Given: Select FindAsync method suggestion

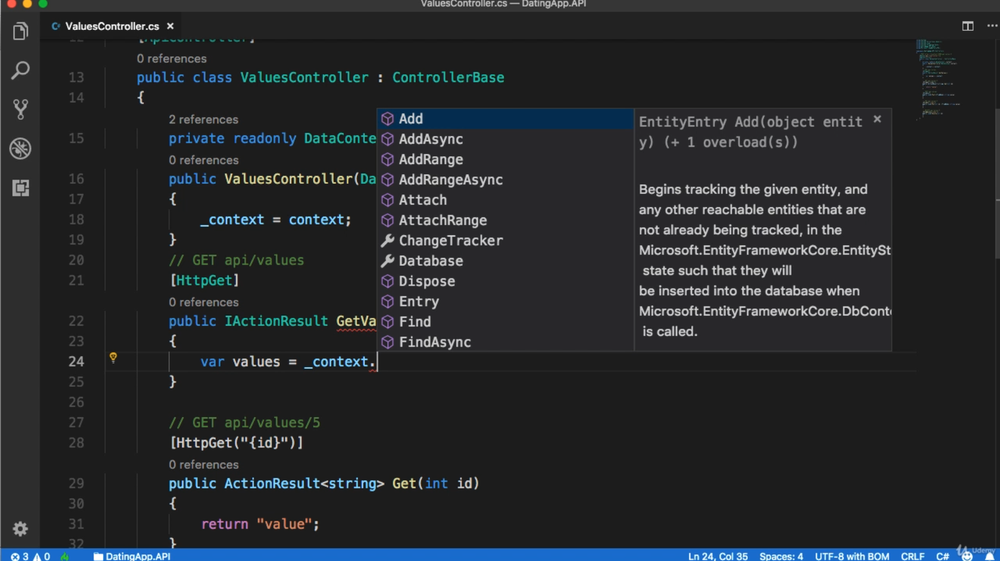Looking at the screenshot, I should pos(505,342).
